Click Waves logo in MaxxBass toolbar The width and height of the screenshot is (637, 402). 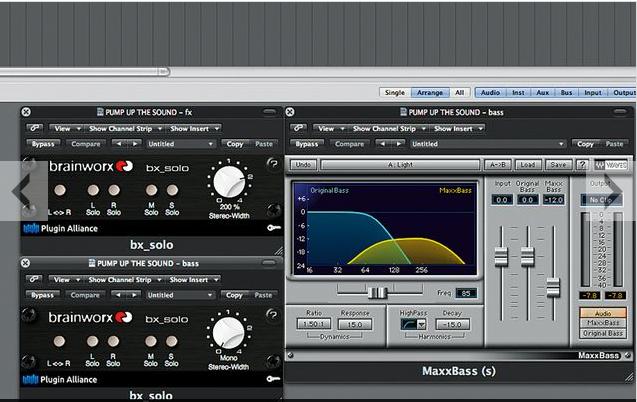(x=611, y=165)
